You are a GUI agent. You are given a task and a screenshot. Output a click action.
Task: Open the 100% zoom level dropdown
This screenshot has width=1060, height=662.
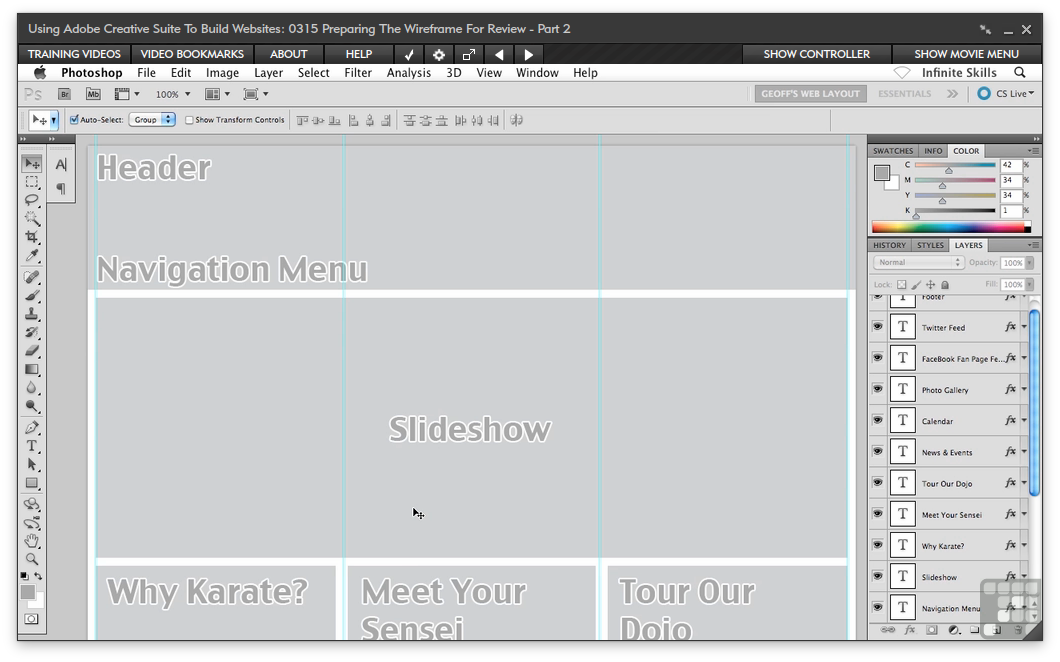pos(188,94)
